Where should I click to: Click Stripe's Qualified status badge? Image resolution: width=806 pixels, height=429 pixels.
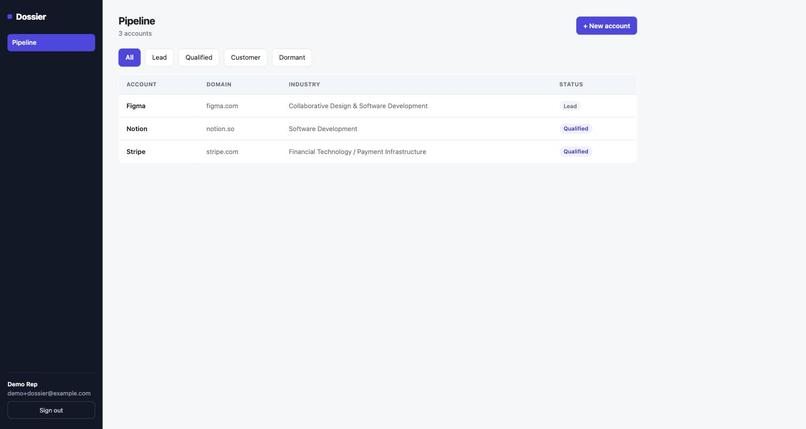click(576, 152)
